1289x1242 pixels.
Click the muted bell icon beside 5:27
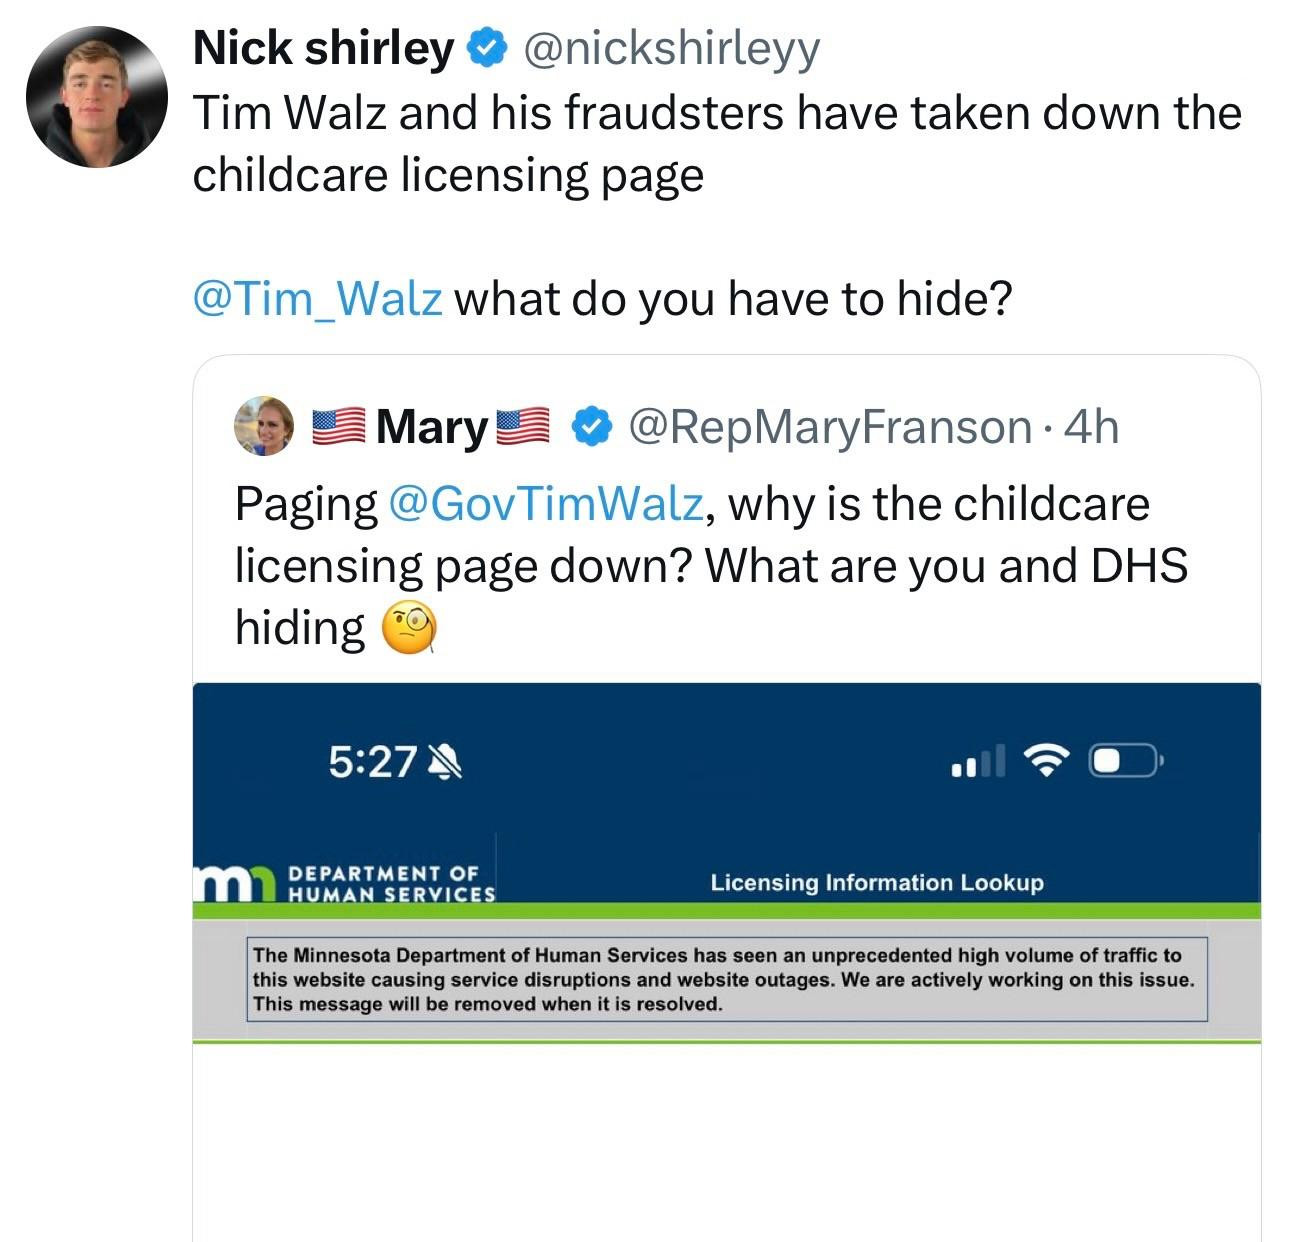coord(444,763)
